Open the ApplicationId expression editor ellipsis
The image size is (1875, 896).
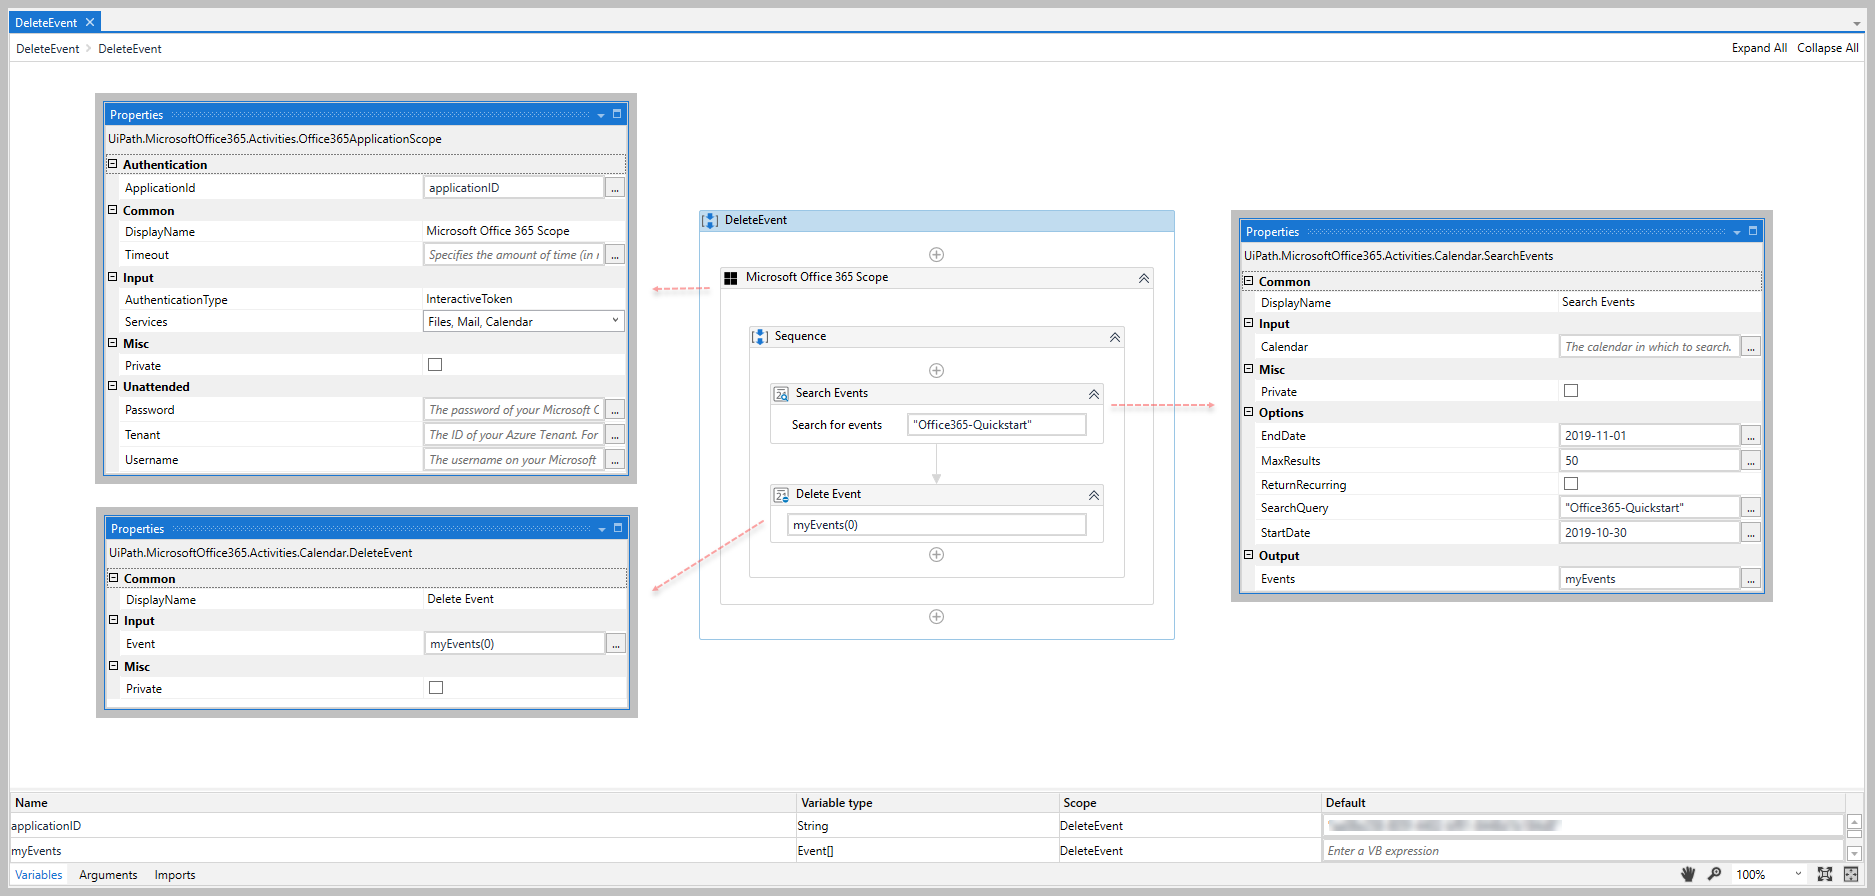616,188
